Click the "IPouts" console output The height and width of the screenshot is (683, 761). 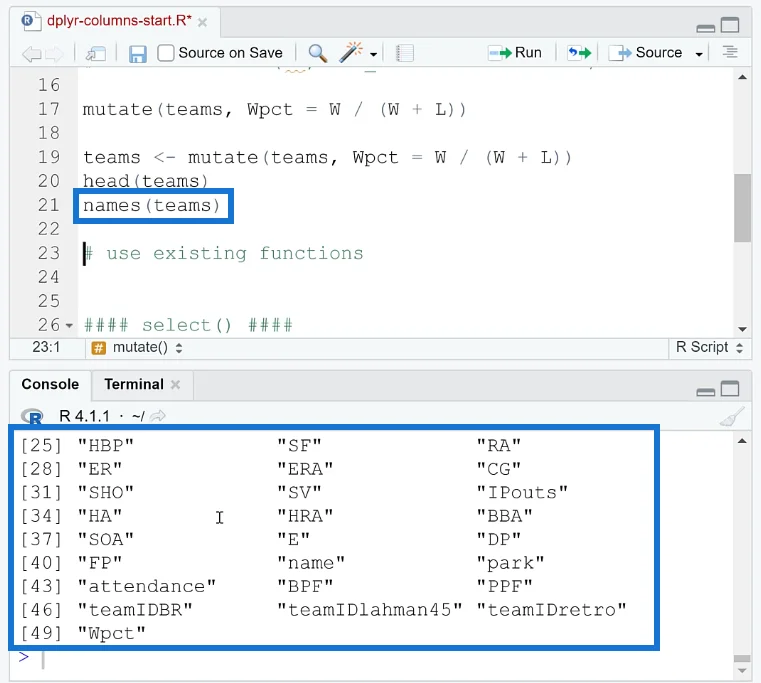522,492
